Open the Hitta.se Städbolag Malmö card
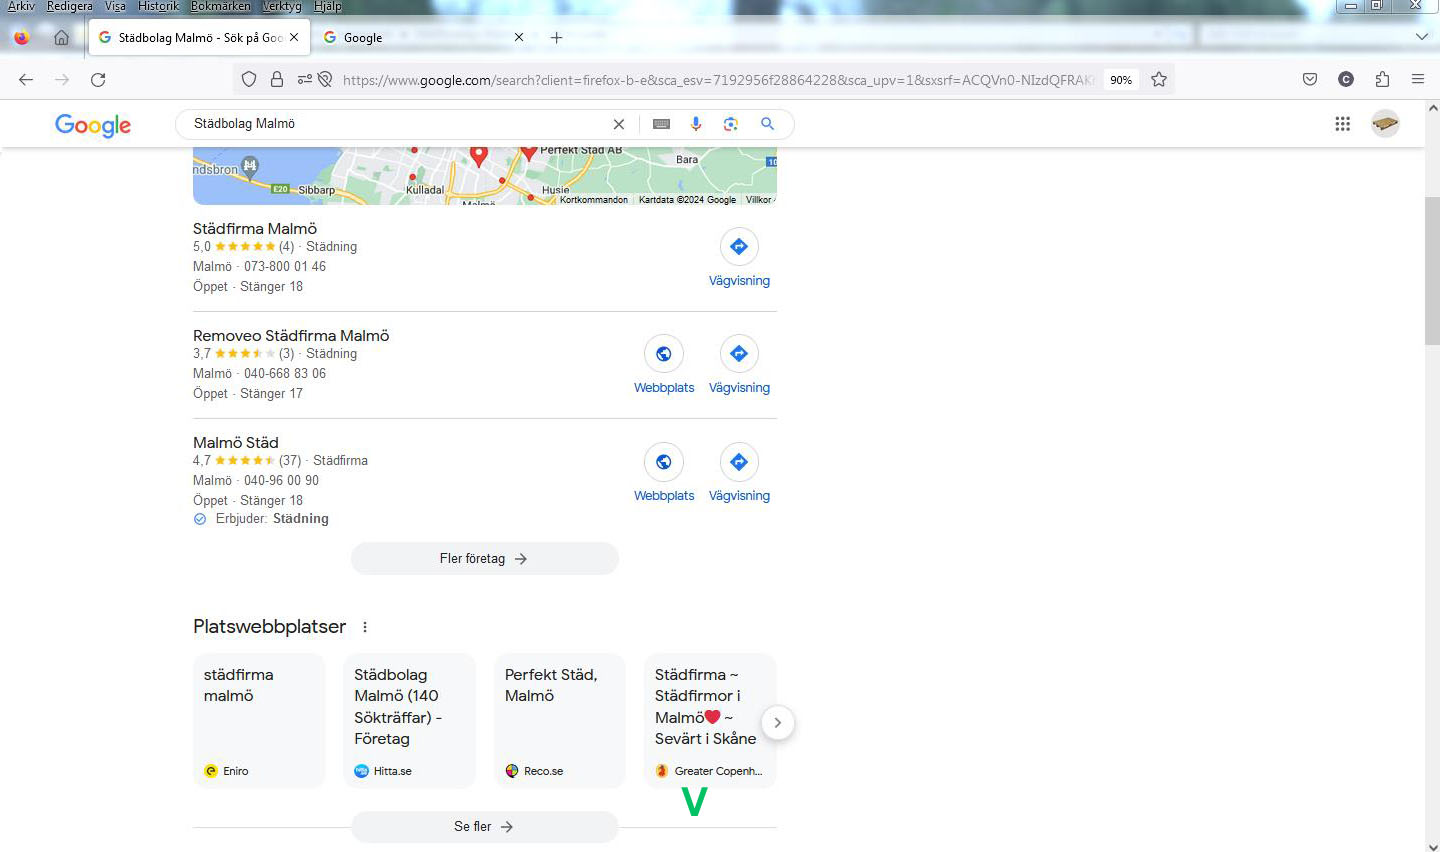Viewport: 1440px width, 852px height. pyautogui.click(x=410, y=721)
